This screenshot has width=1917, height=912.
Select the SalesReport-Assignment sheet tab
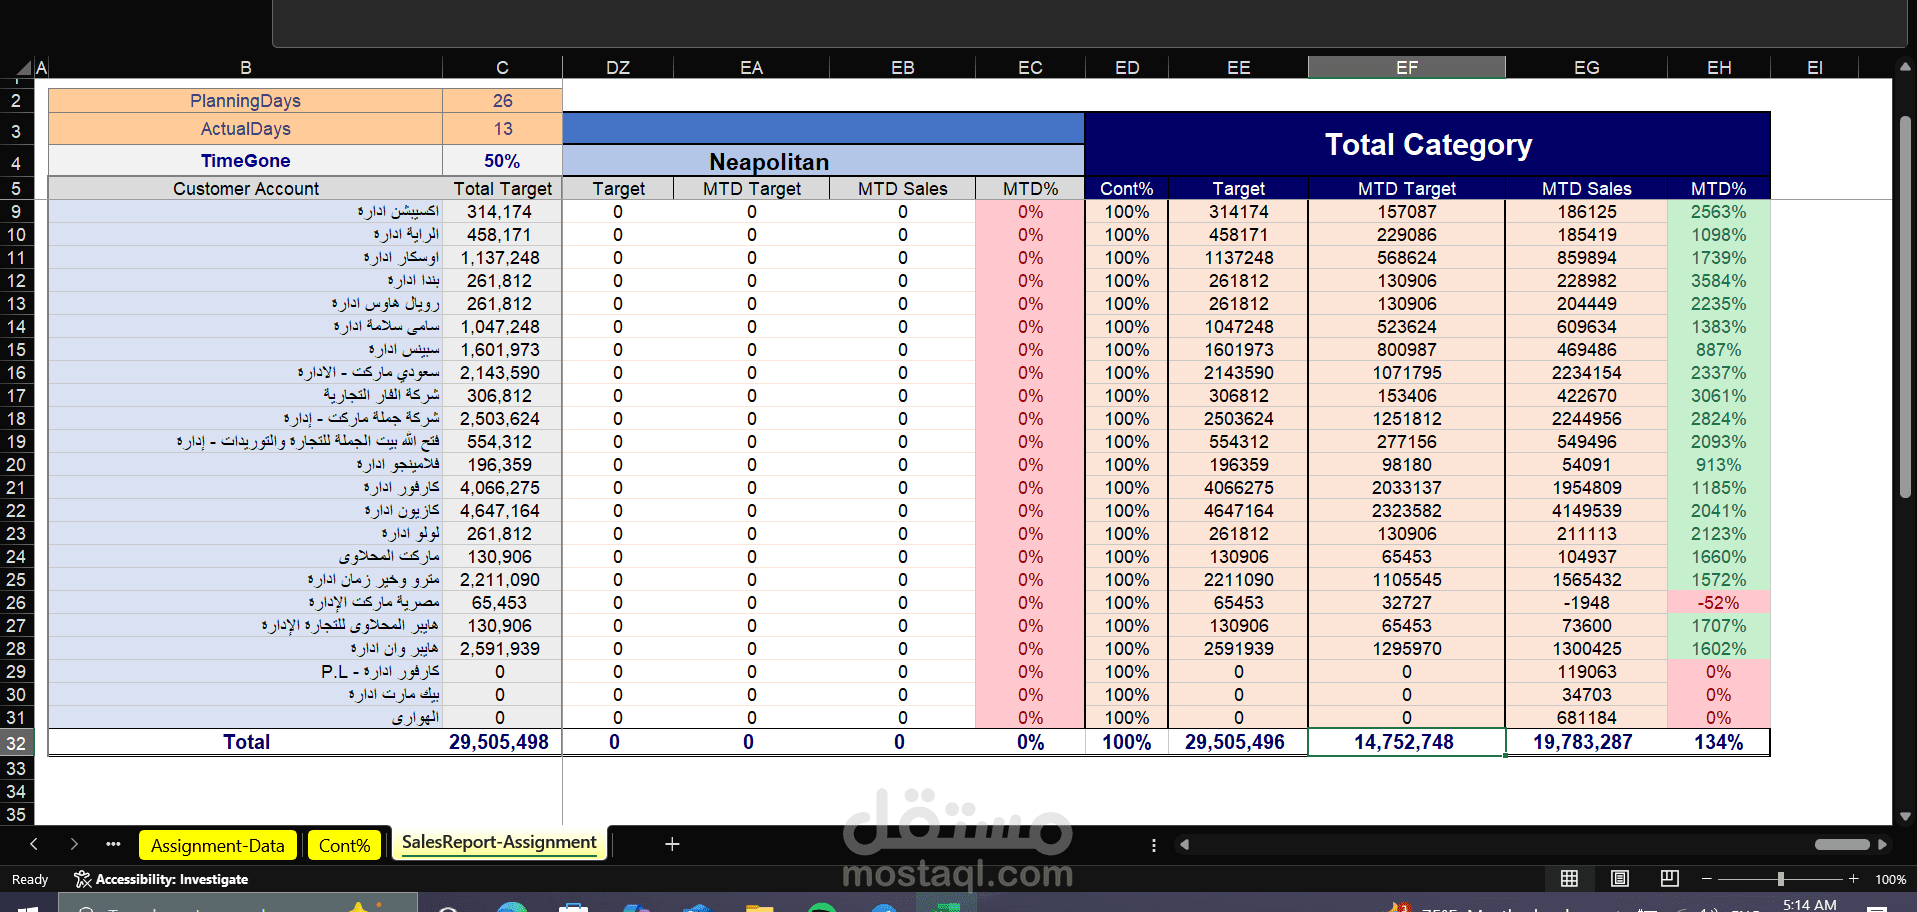499,843
